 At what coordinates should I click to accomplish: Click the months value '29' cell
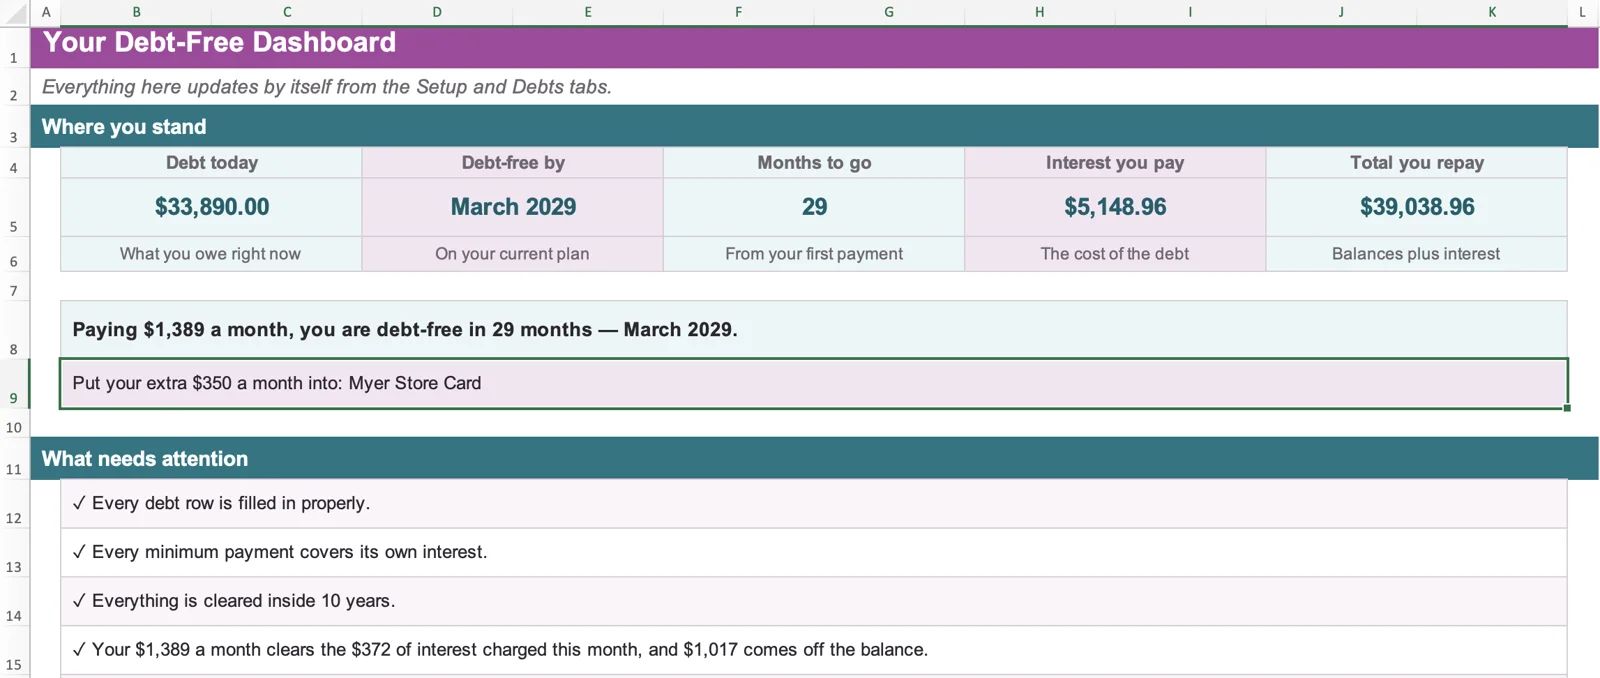tap(814, 207)
